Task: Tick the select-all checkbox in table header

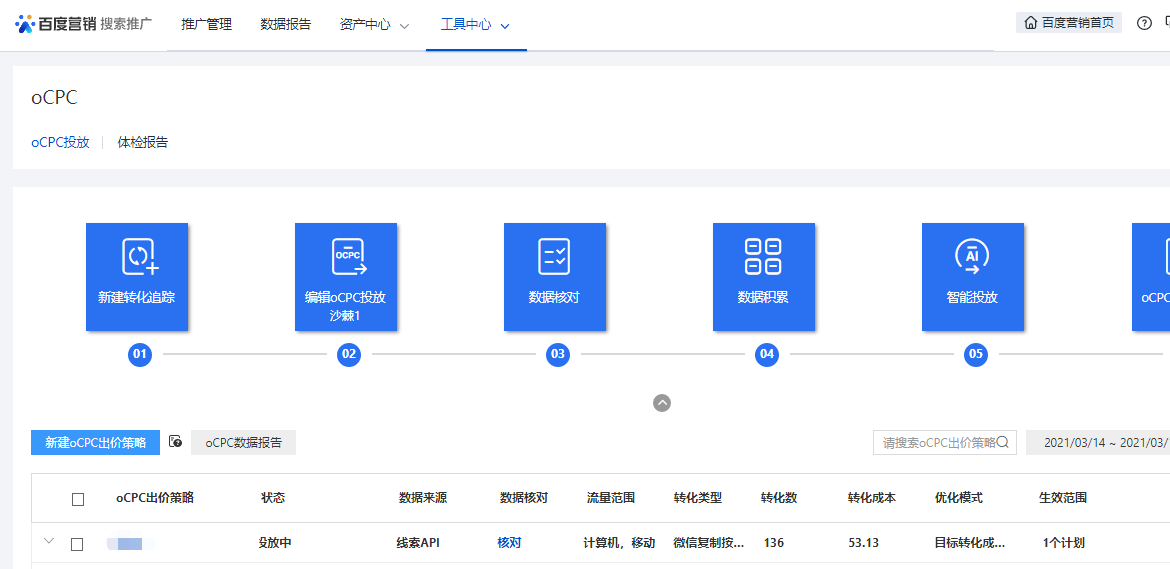Action: point(78,500)
